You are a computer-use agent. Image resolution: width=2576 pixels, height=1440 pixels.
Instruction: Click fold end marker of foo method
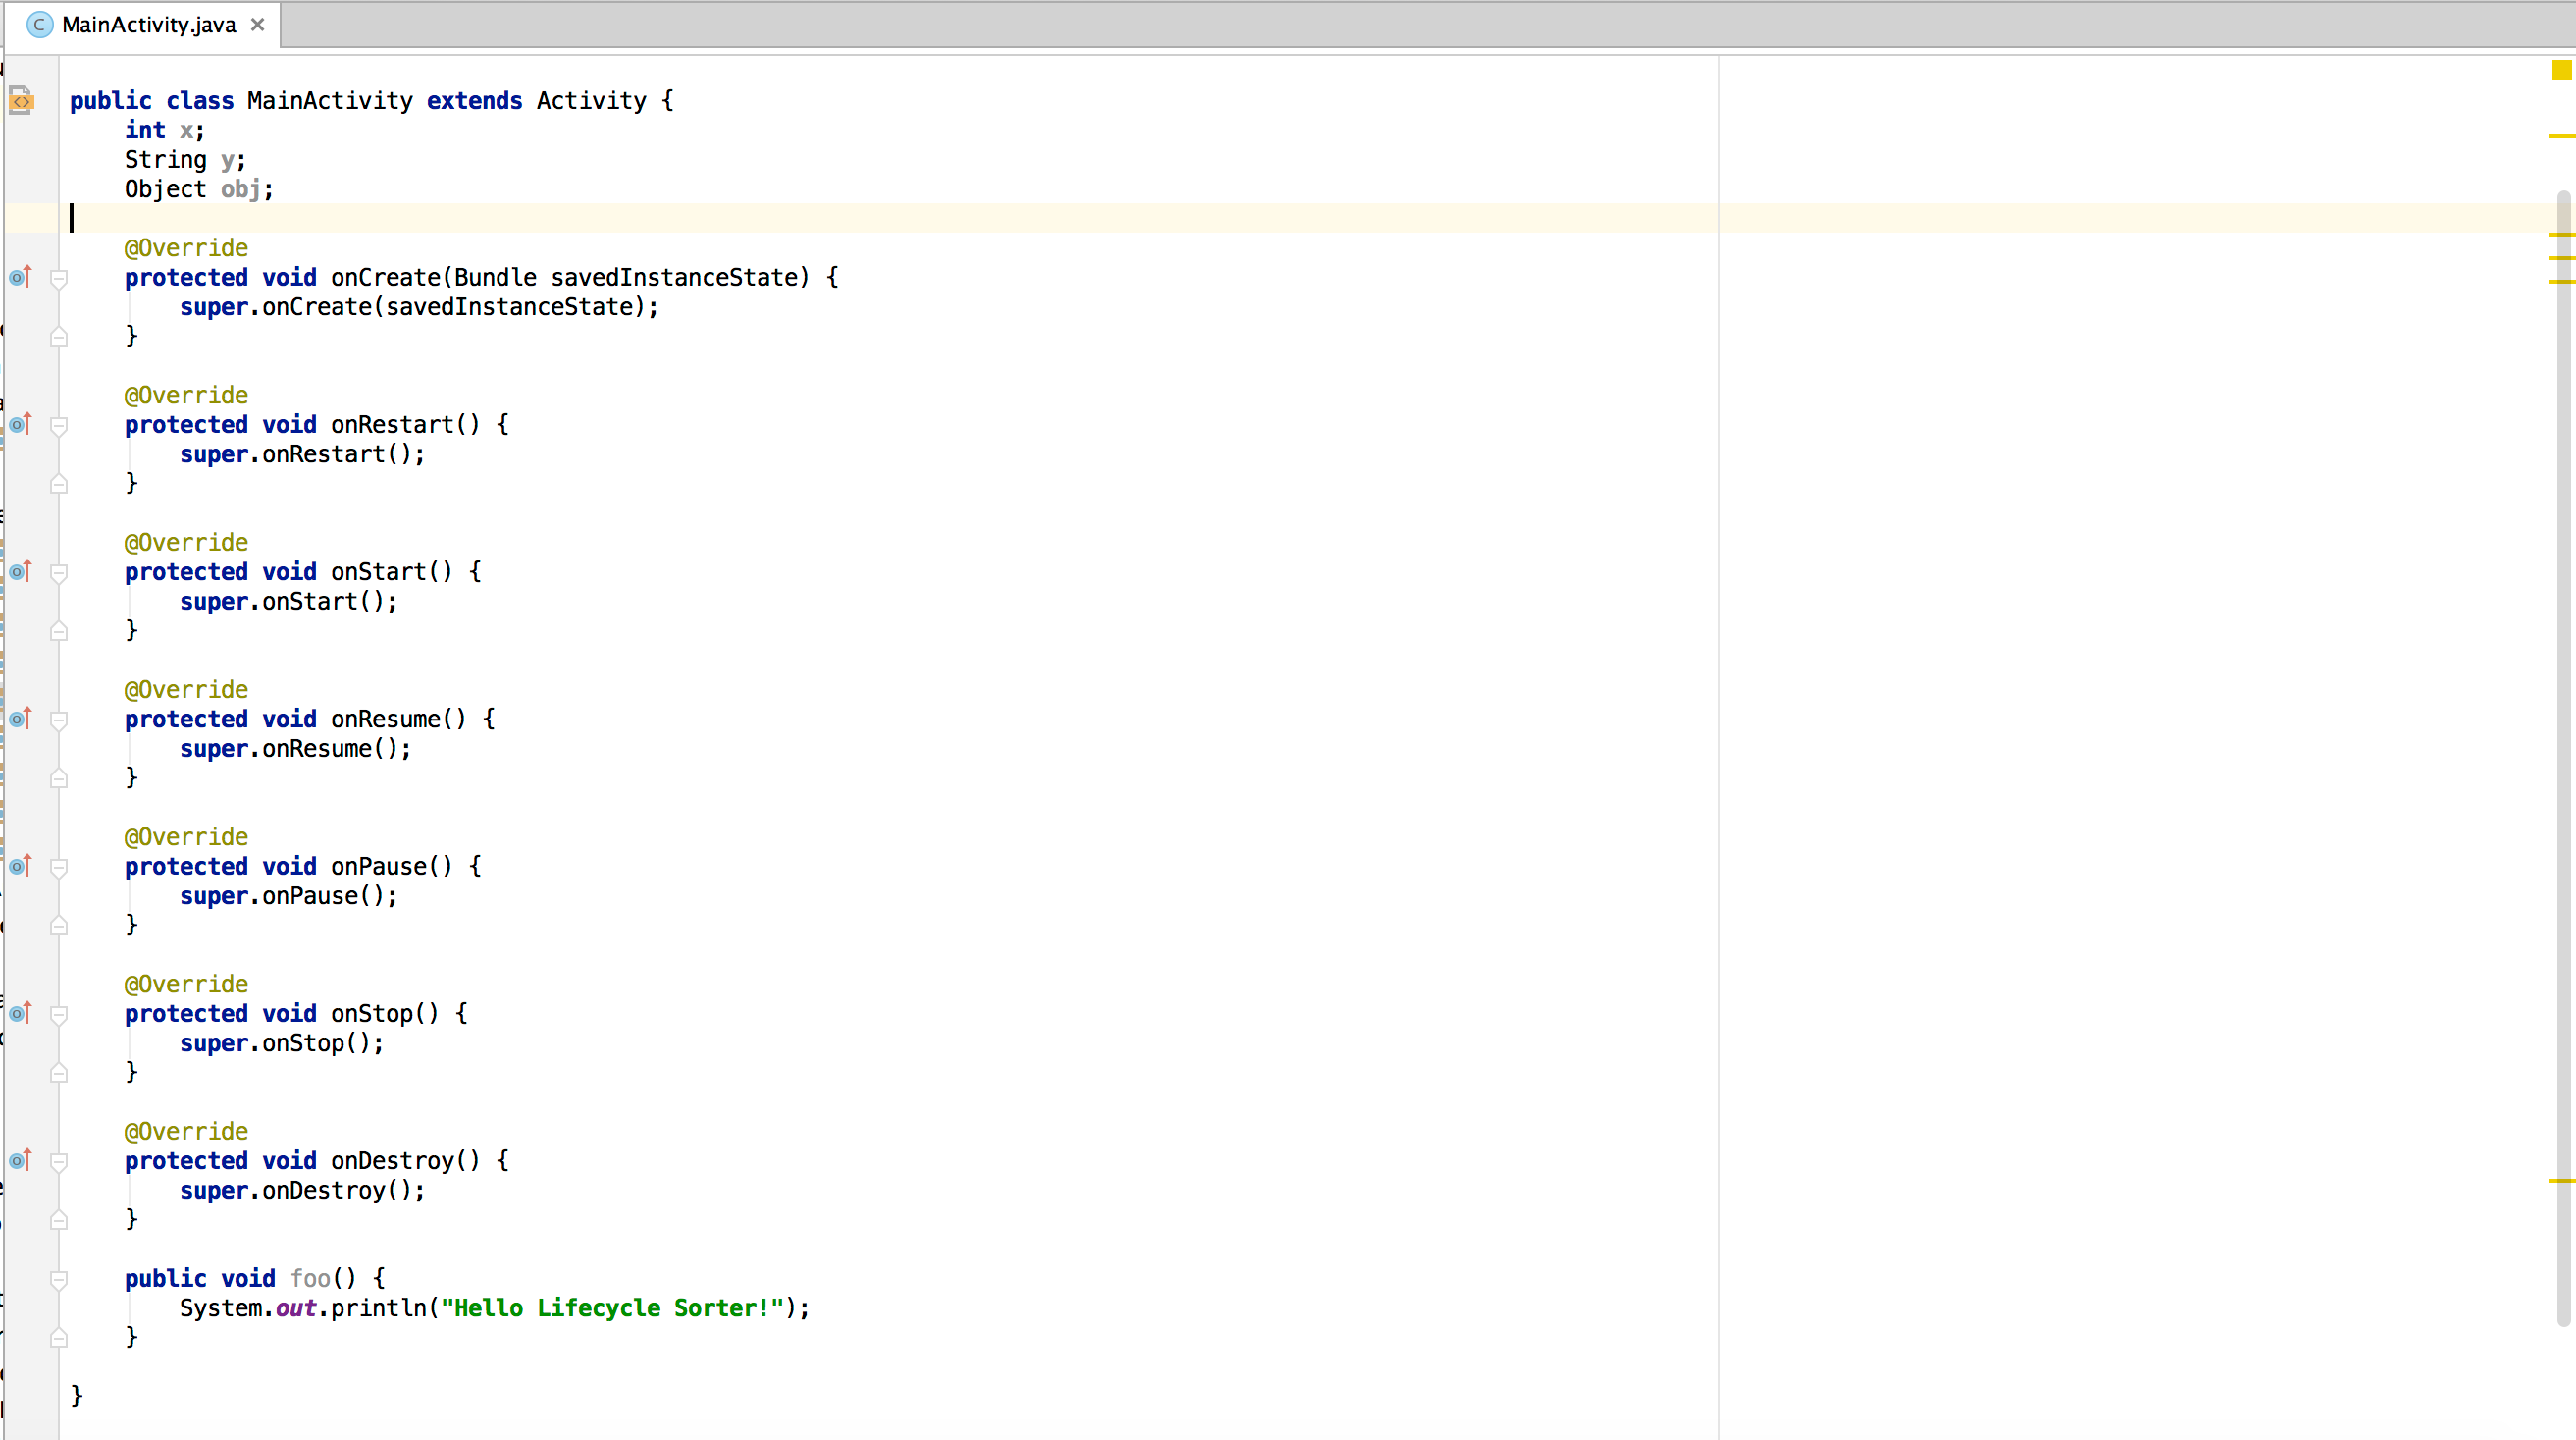[59, 1337]
